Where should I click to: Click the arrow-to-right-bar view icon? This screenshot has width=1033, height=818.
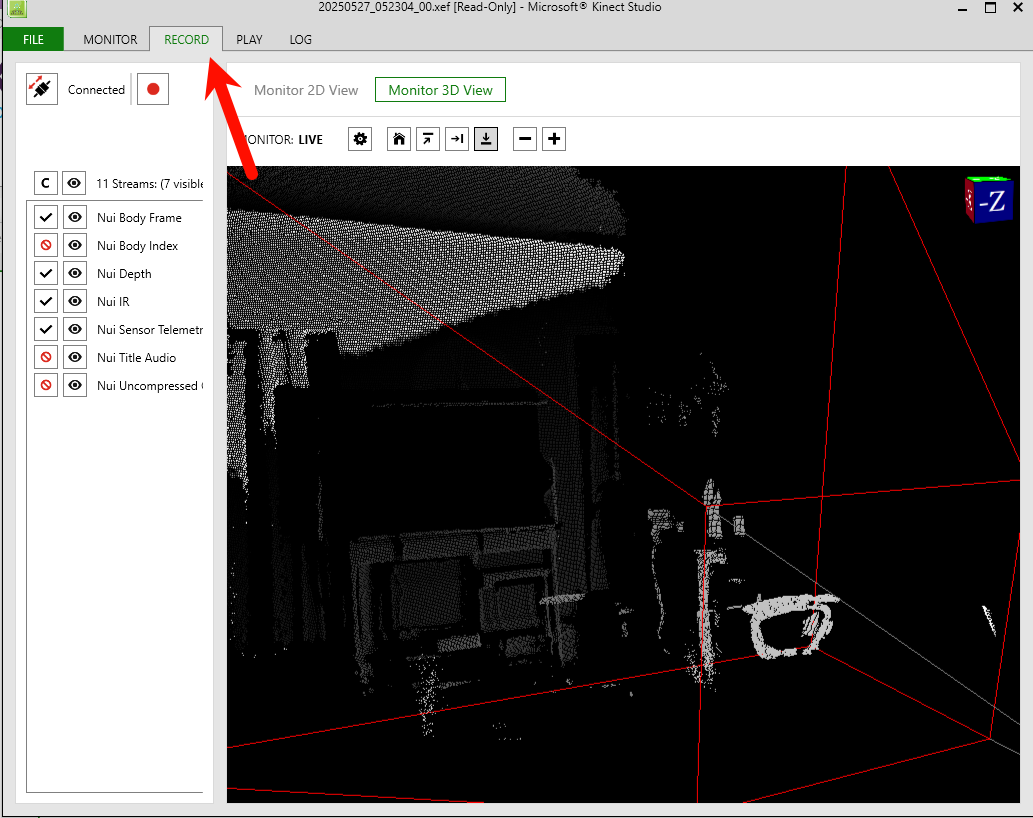click(x=457, y=139)
